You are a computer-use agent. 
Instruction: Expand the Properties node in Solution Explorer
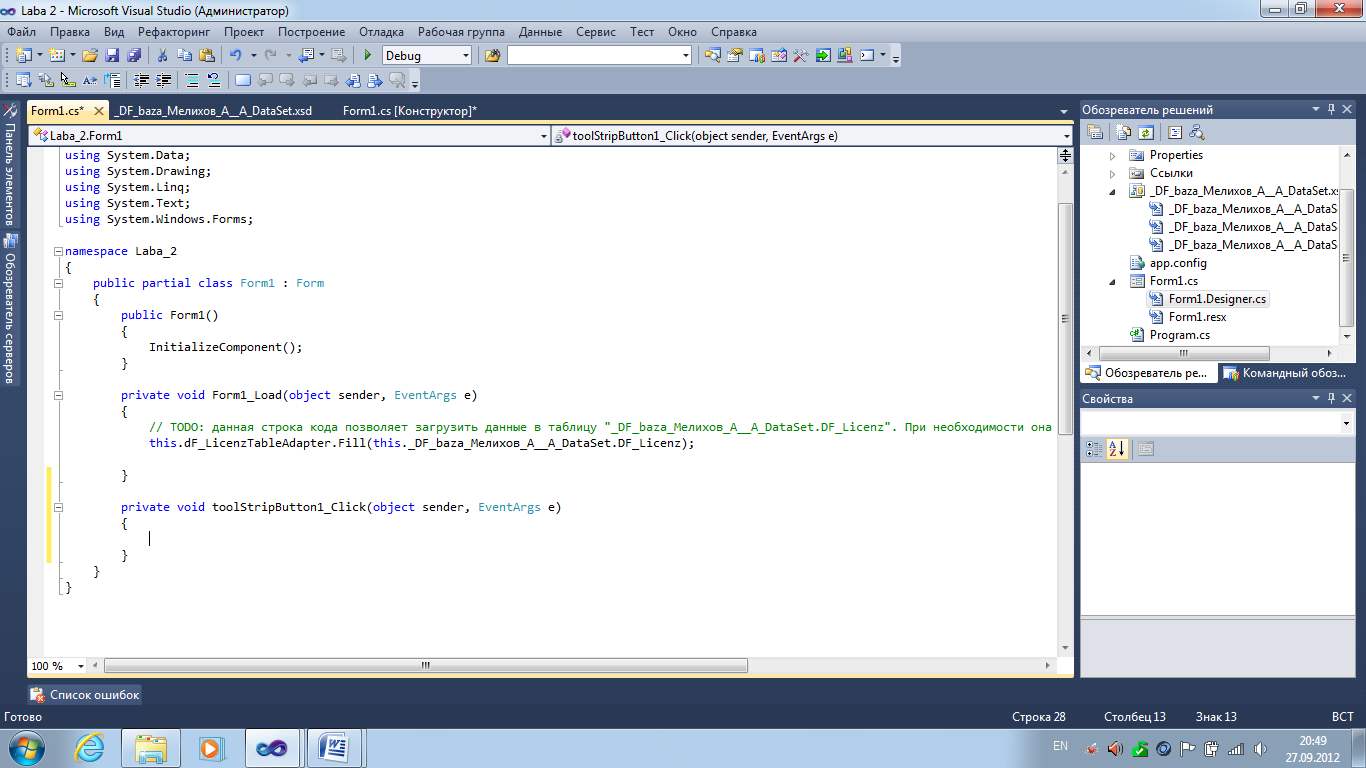click(1113, 155)
